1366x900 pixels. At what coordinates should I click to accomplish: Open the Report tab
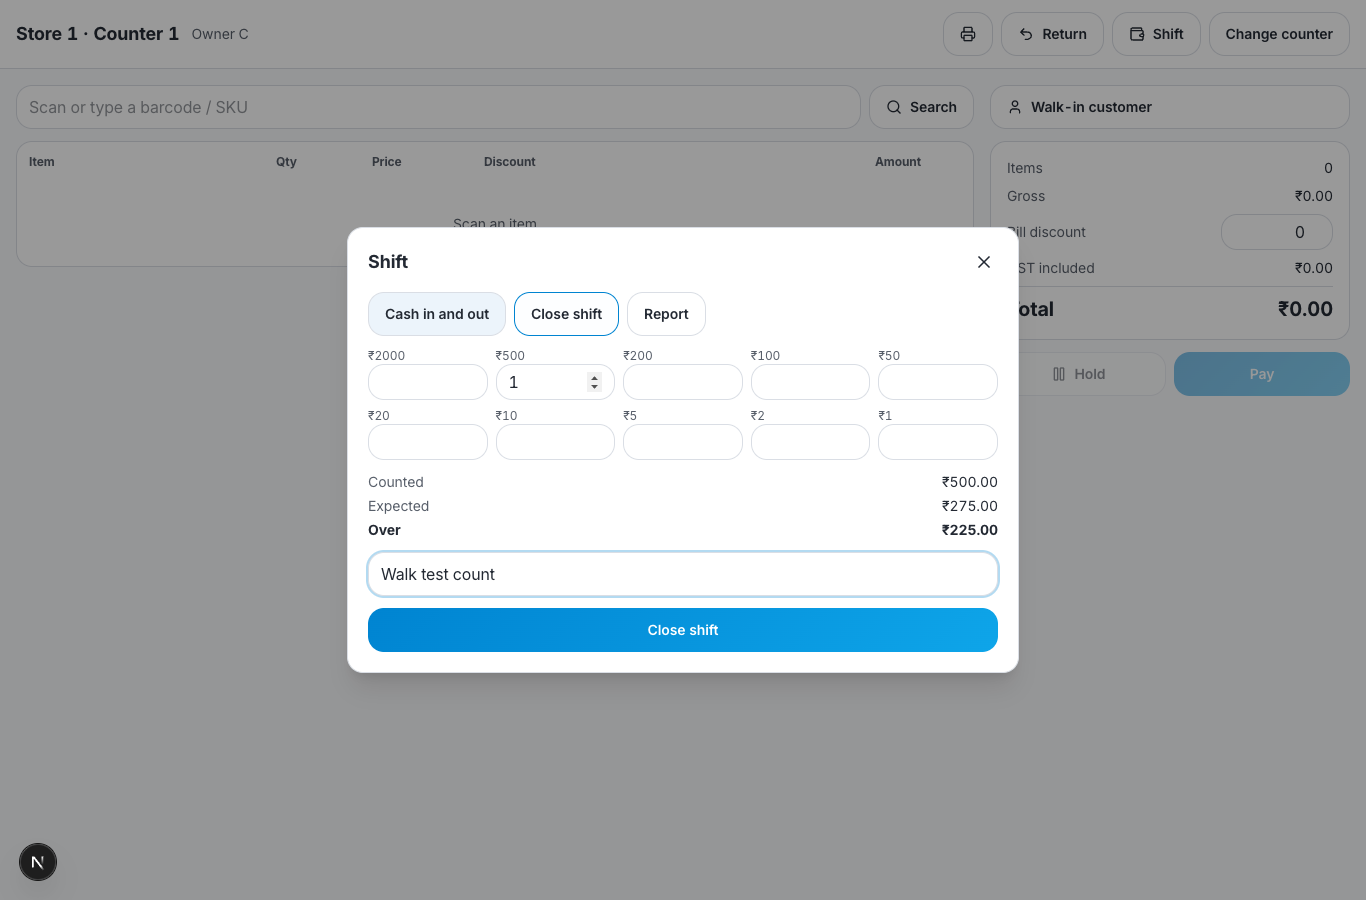tap(666, 314)
